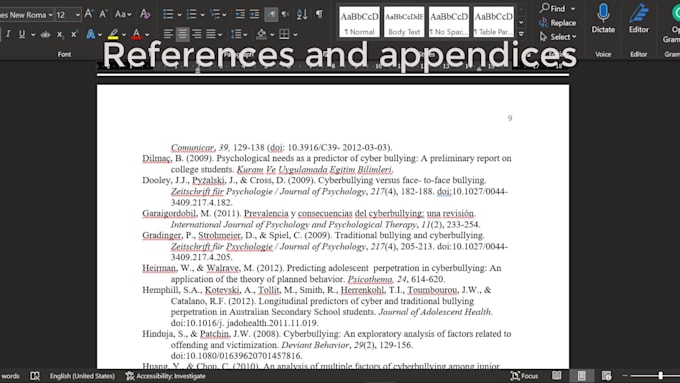Screen dimensions: 680x383
Task: Open the font name dropdown
Action: click(50, 15)
